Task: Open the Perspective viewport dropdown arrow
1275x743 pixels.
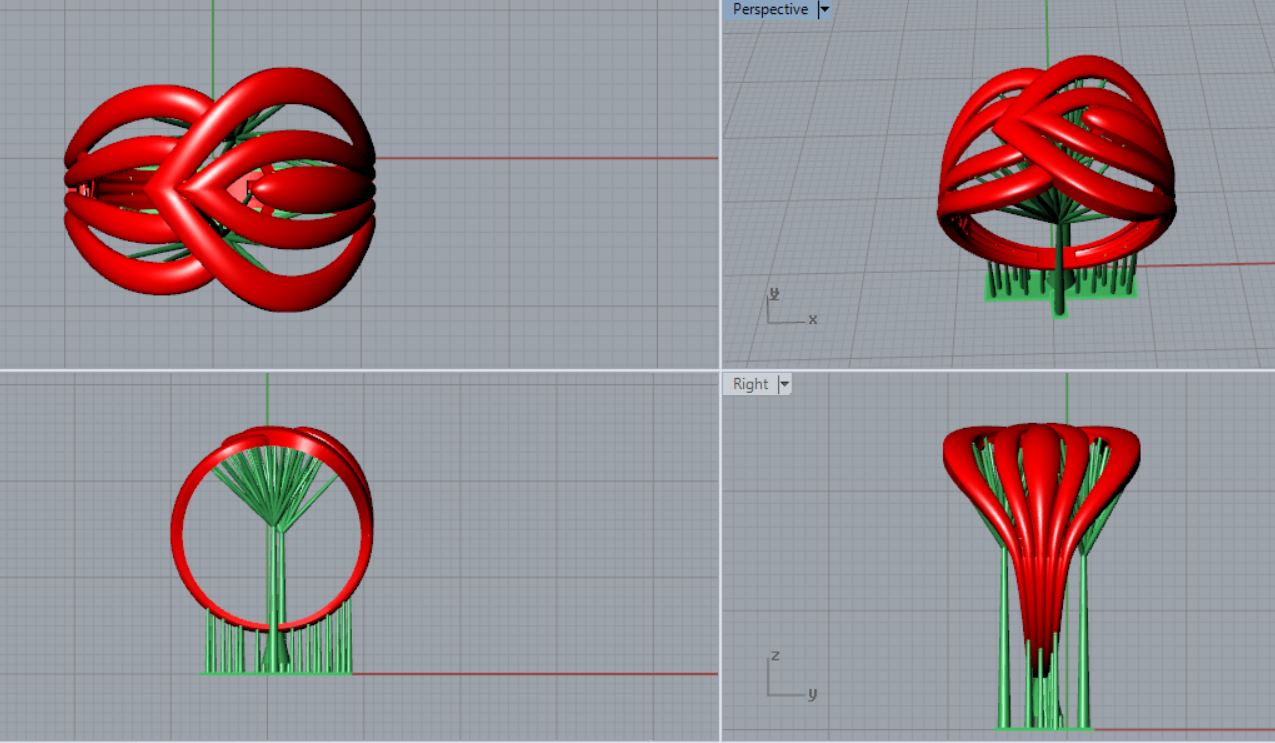Action: point(825,10)
